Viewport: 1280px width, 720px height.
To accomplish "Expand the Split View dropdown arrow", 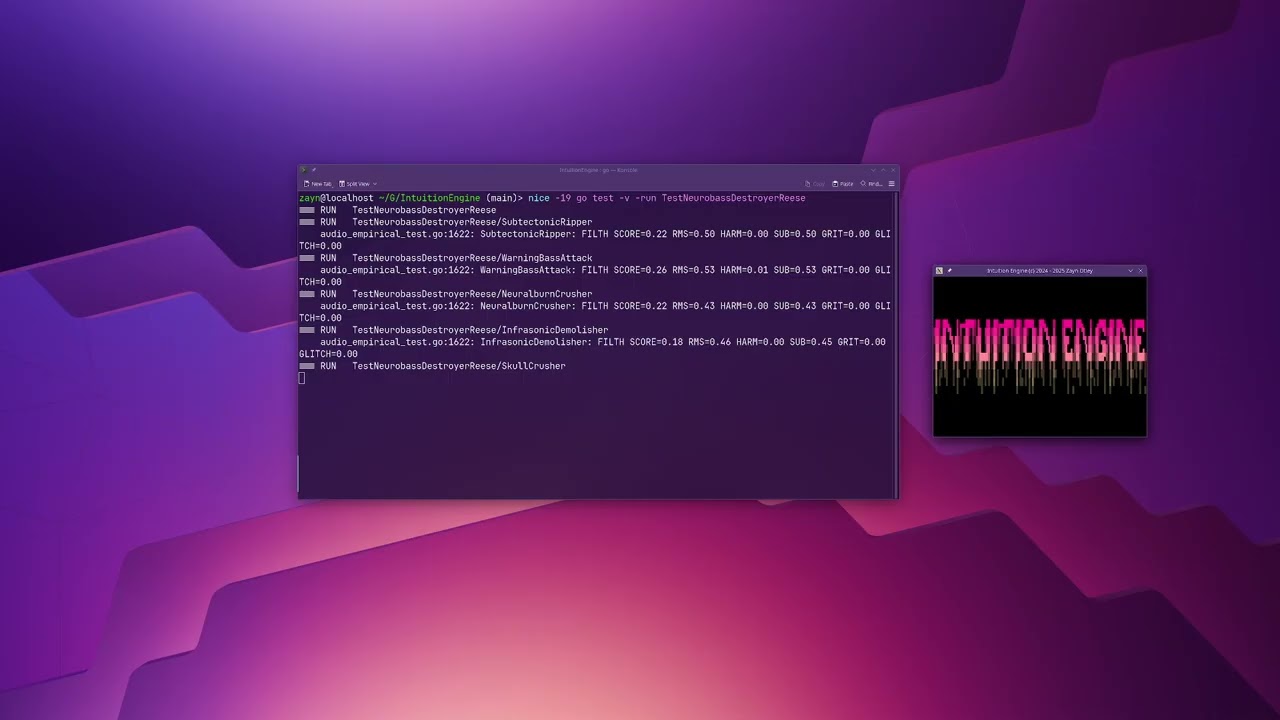I will pos(375,184).
